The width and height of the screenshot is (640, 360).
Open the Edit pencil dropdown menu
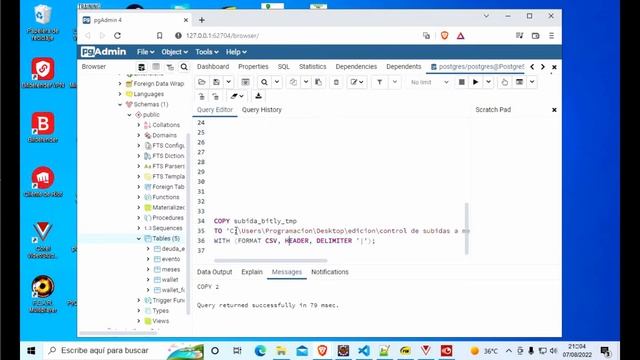[x=357, y=82]
